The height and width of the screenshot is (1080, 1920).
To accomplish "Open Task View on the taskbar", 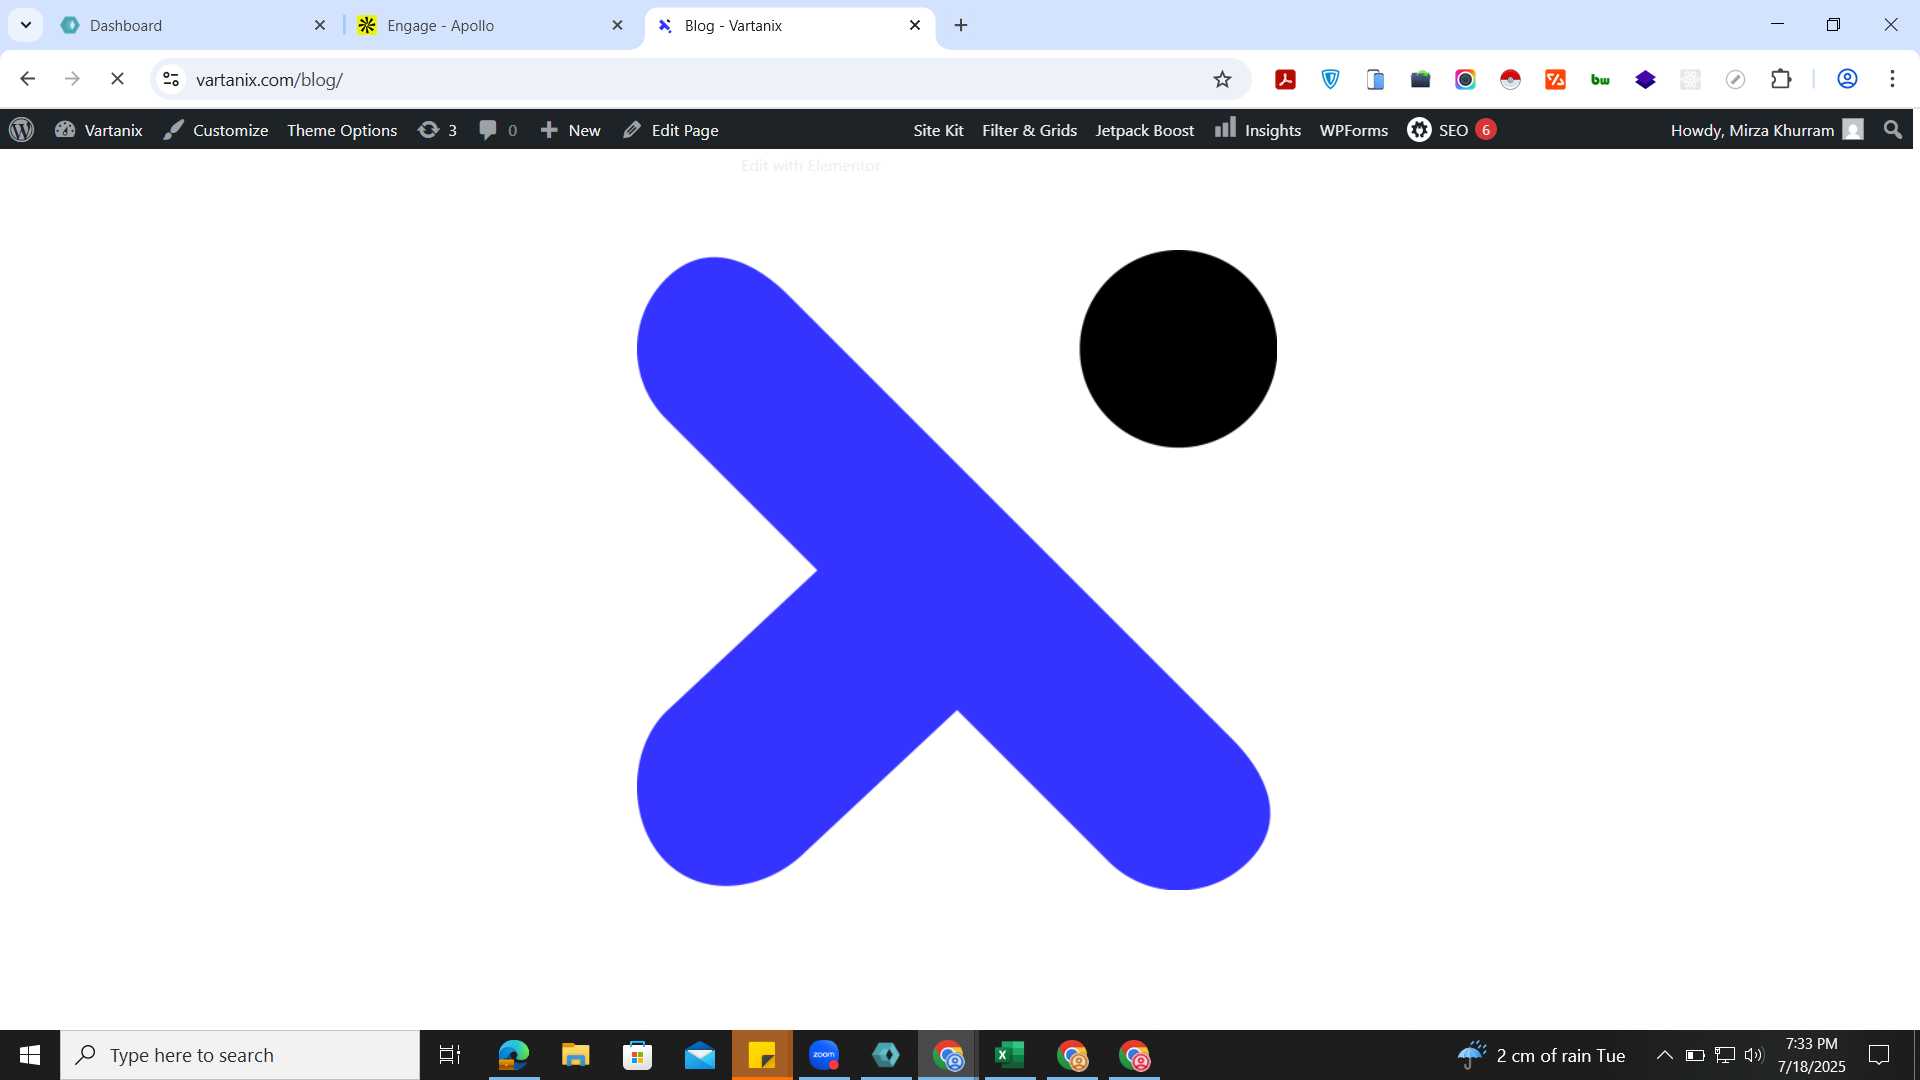I will (450, 1055).
